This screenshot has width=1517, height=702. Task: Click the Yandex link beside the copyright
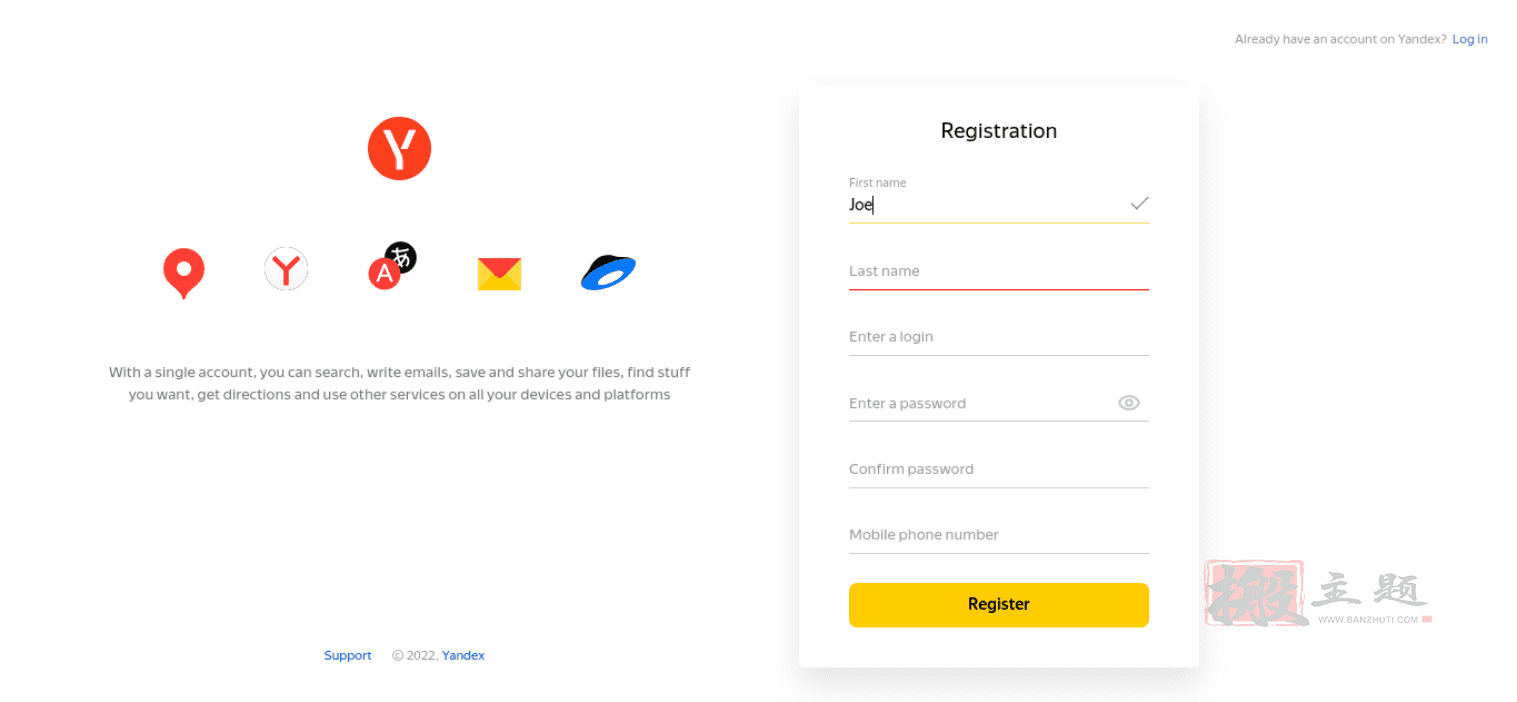click(463, 656)
